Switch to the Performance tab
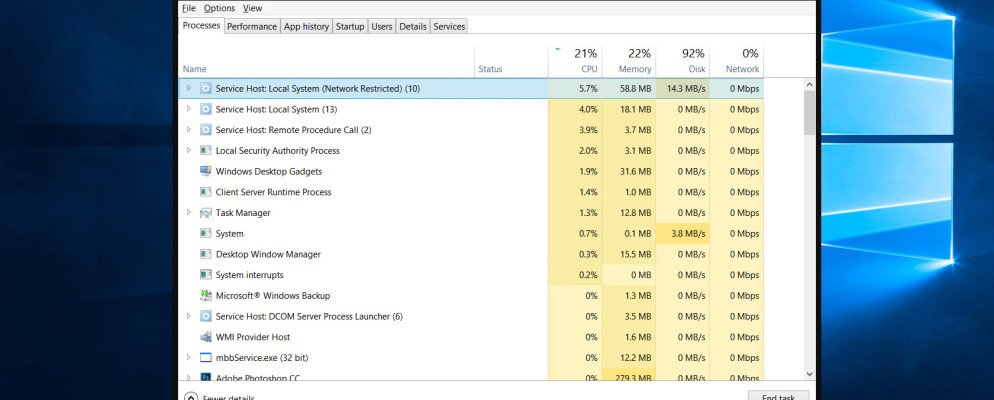Screen dimensions: 994x400 pyautogui.click(x=252, y=27)
